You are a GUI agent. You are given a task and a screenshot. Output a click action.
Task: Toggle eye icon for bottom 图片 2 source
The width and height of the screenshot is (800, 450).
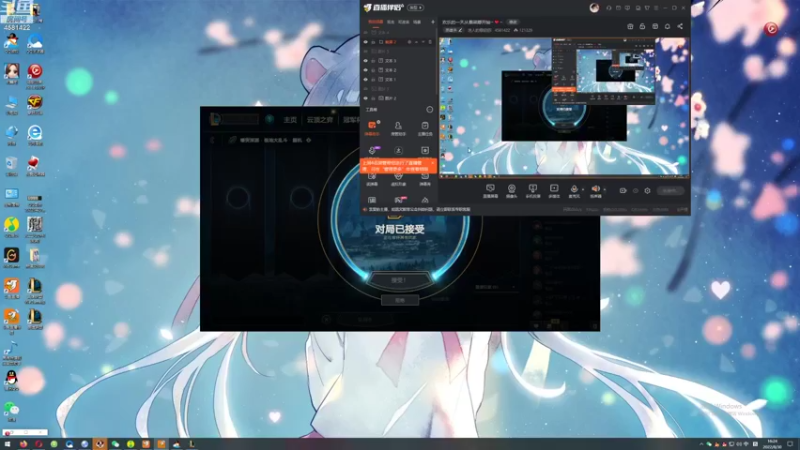click(365, 98)
